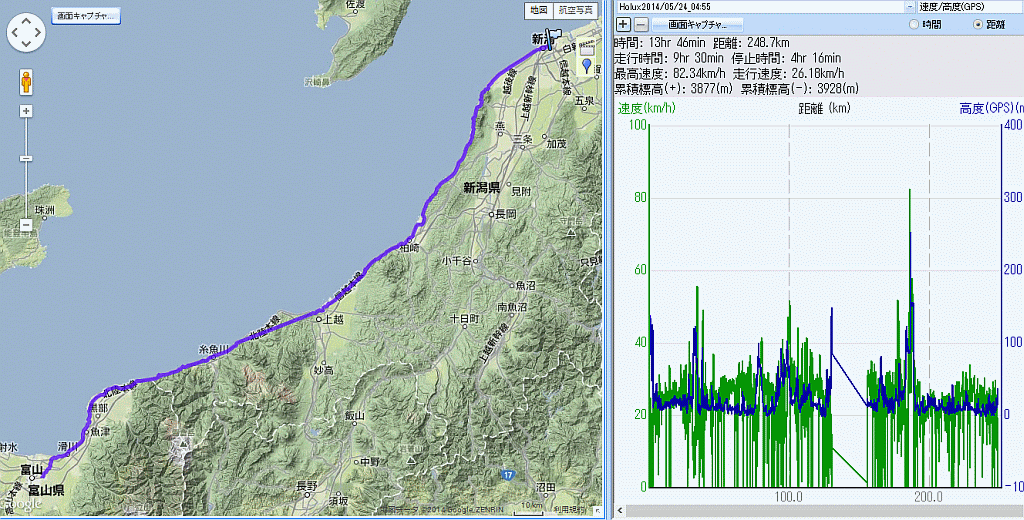This screenshot has width=1024, height=520.
Task: Select the Street View pegman icon
Action: click(26, 82)
